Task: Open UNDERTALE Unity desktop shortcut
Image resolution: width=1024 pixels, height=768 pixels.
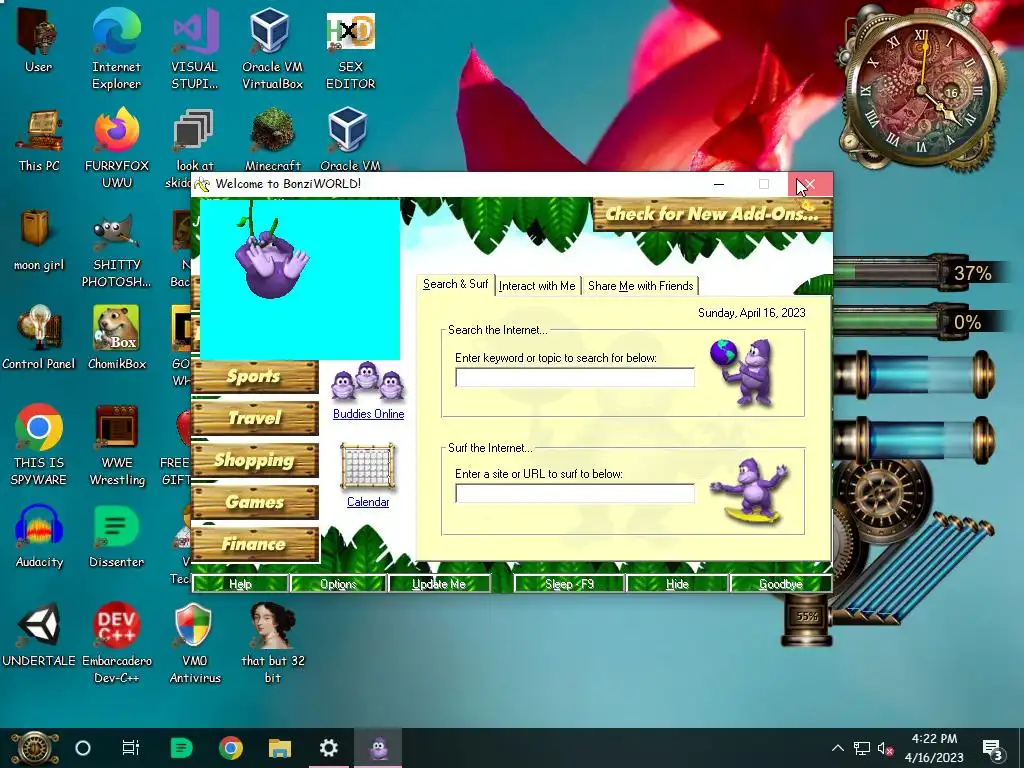Action: (x=39, y=635)
